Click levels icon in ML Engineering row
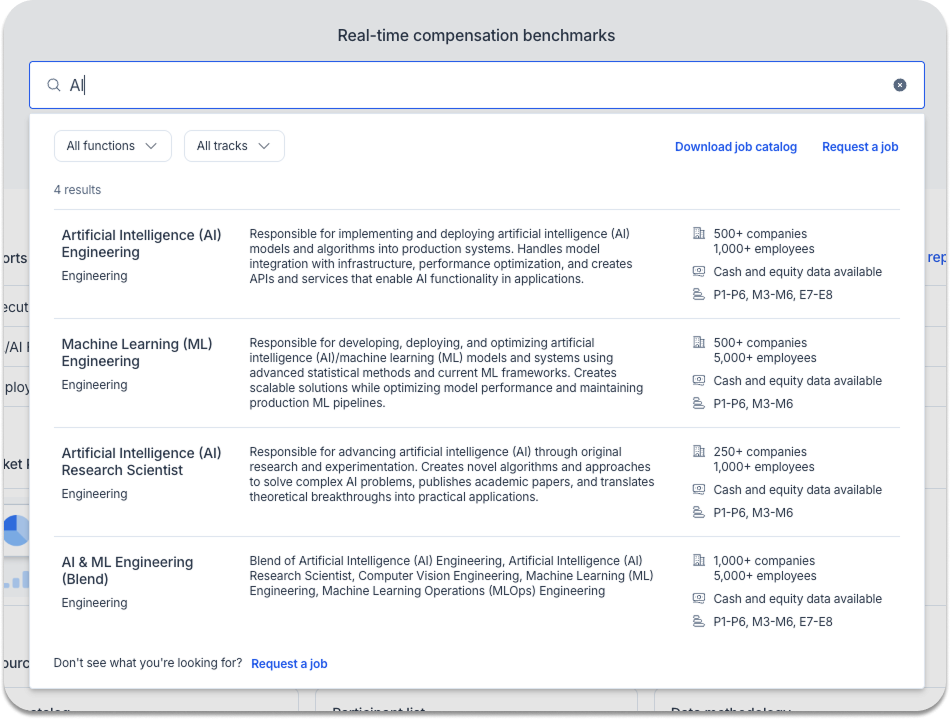The height and width of the screenshot is (719, 950). click(699, 403)
